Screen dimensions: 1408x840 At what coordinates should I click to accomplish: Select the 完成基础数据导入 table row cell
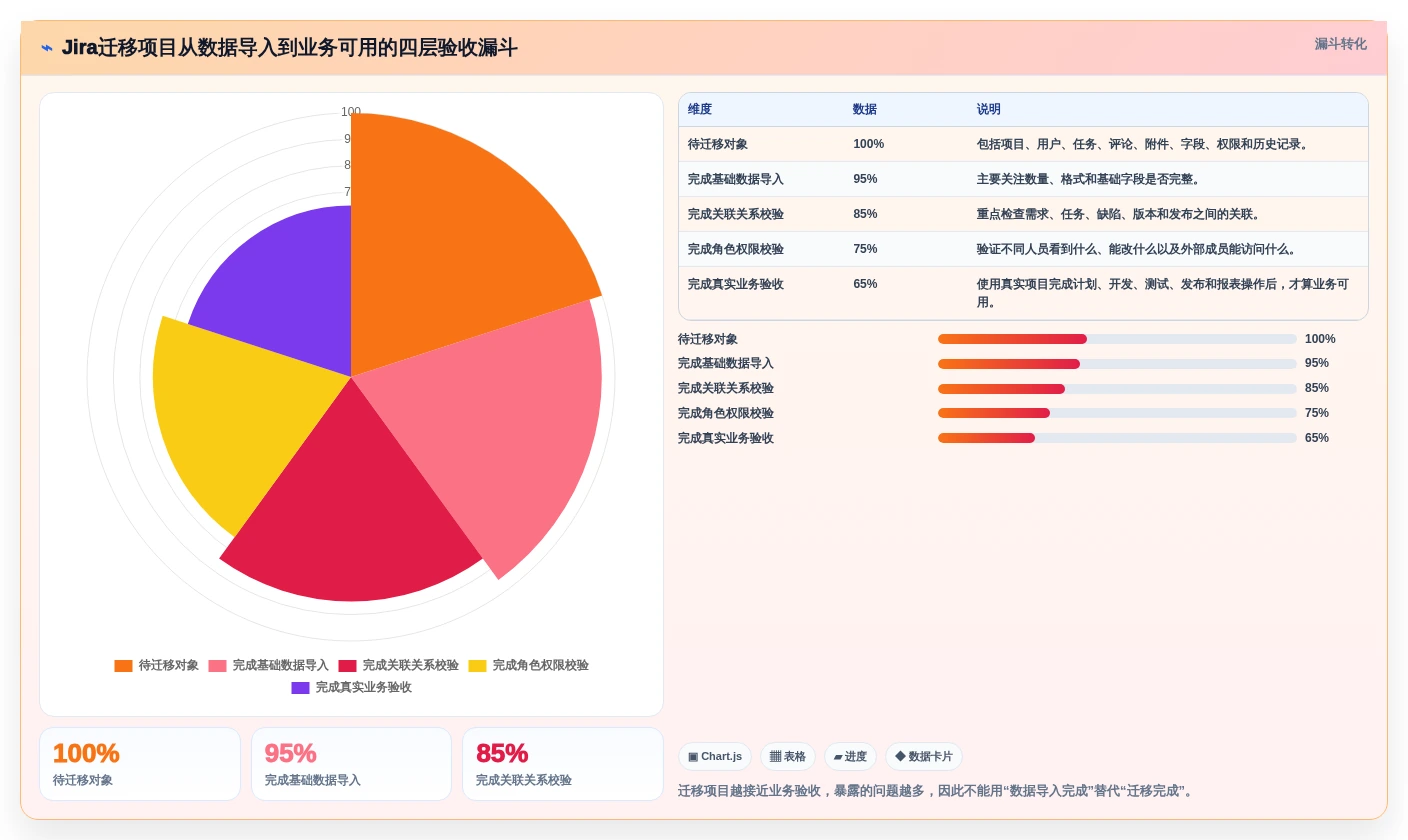click(x=761, y=179)
